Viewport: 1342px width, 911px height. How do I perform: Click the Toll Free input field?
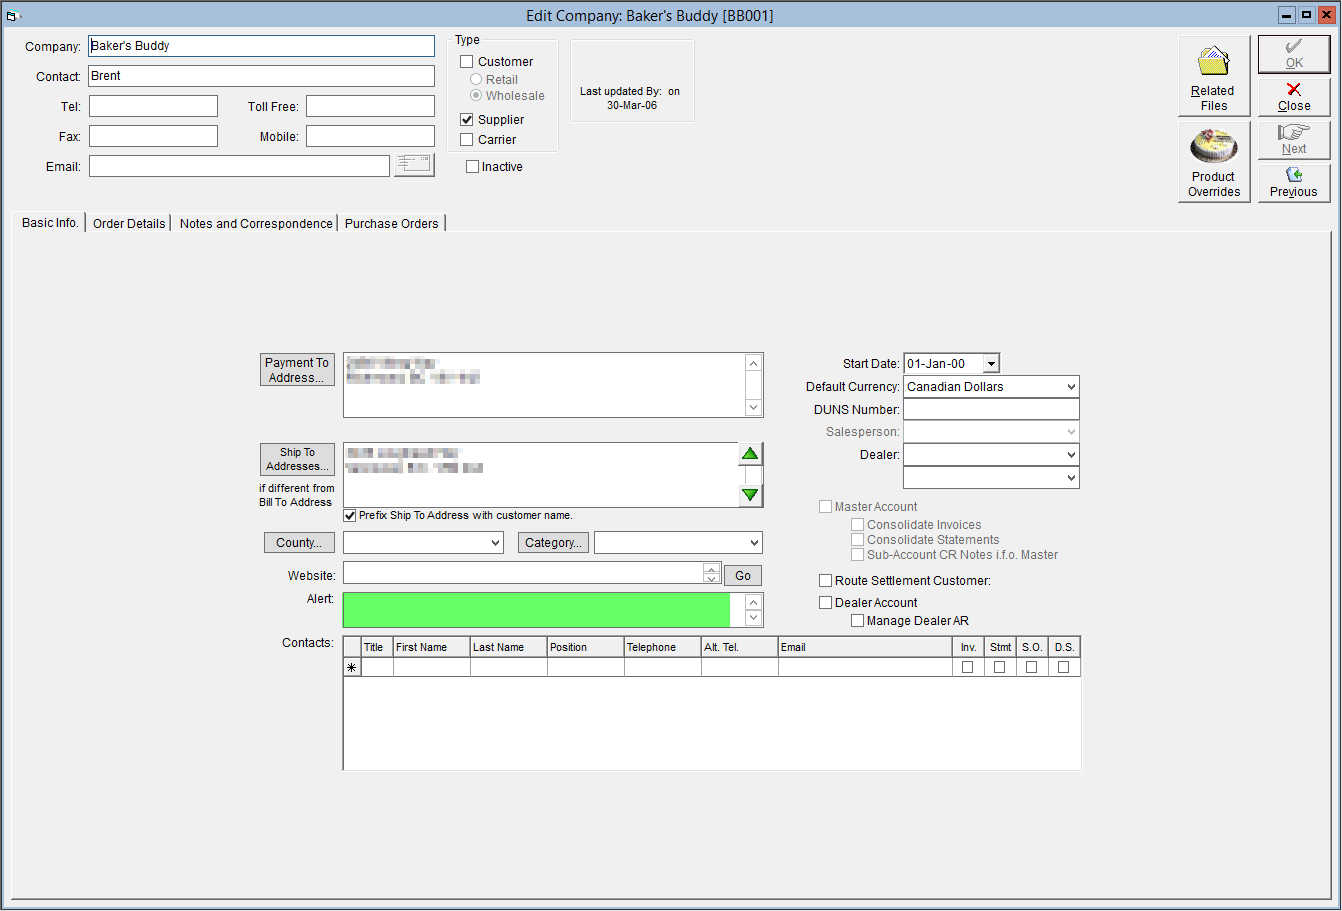(370, 106)
